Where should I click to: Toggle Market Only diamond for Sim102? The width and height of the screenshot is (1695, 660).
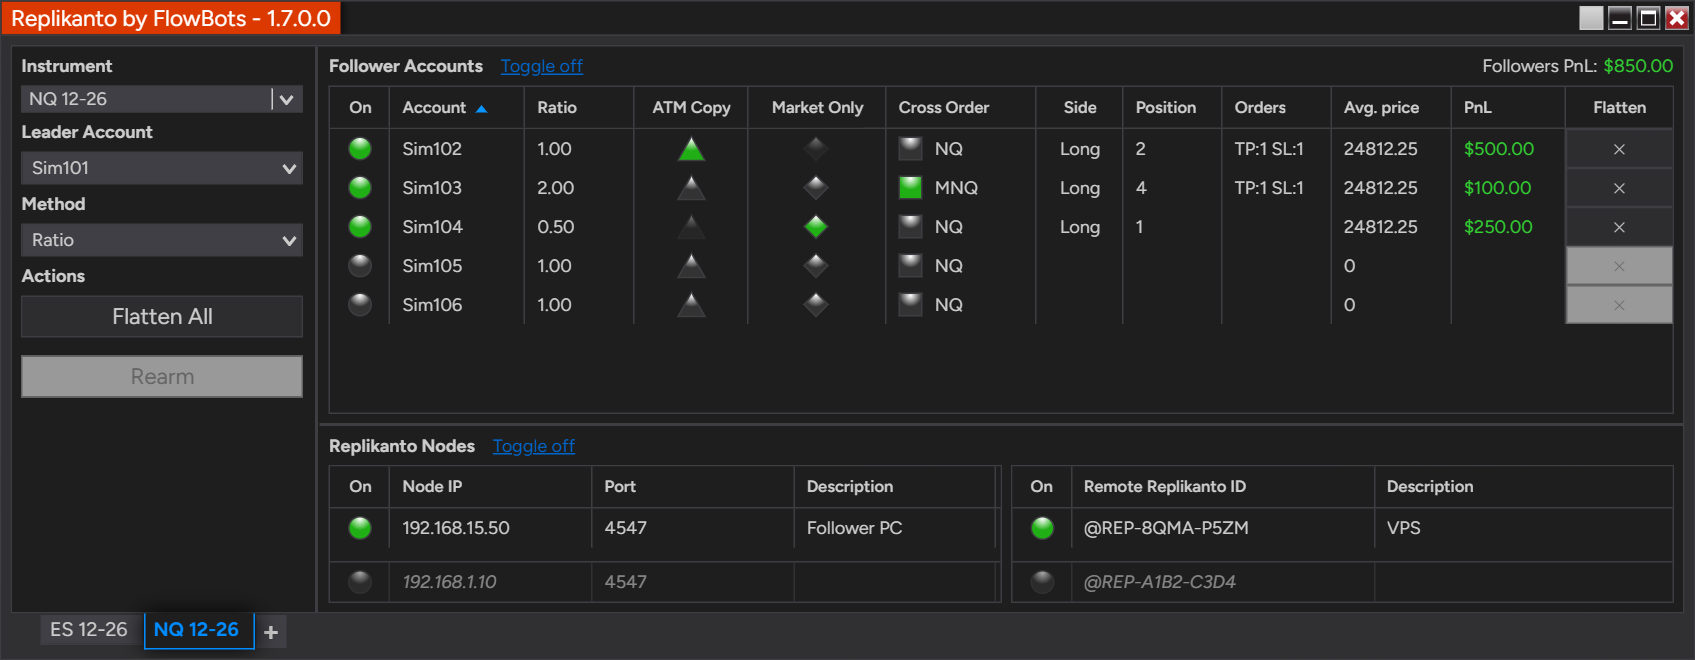816,149
